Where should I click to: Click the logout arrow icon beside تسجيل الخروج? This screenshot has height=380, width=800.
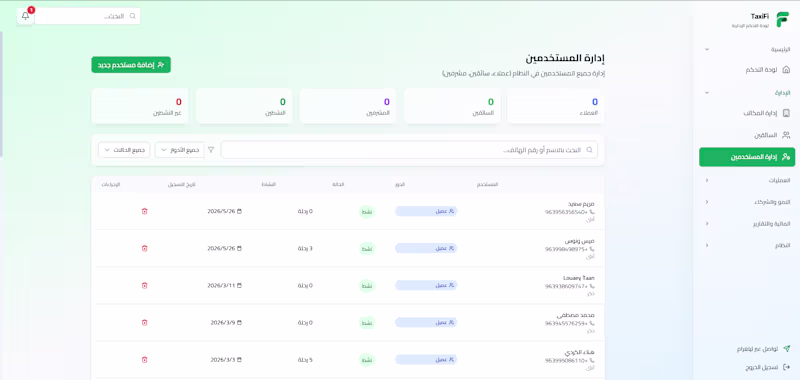click(x=786, y=367)
